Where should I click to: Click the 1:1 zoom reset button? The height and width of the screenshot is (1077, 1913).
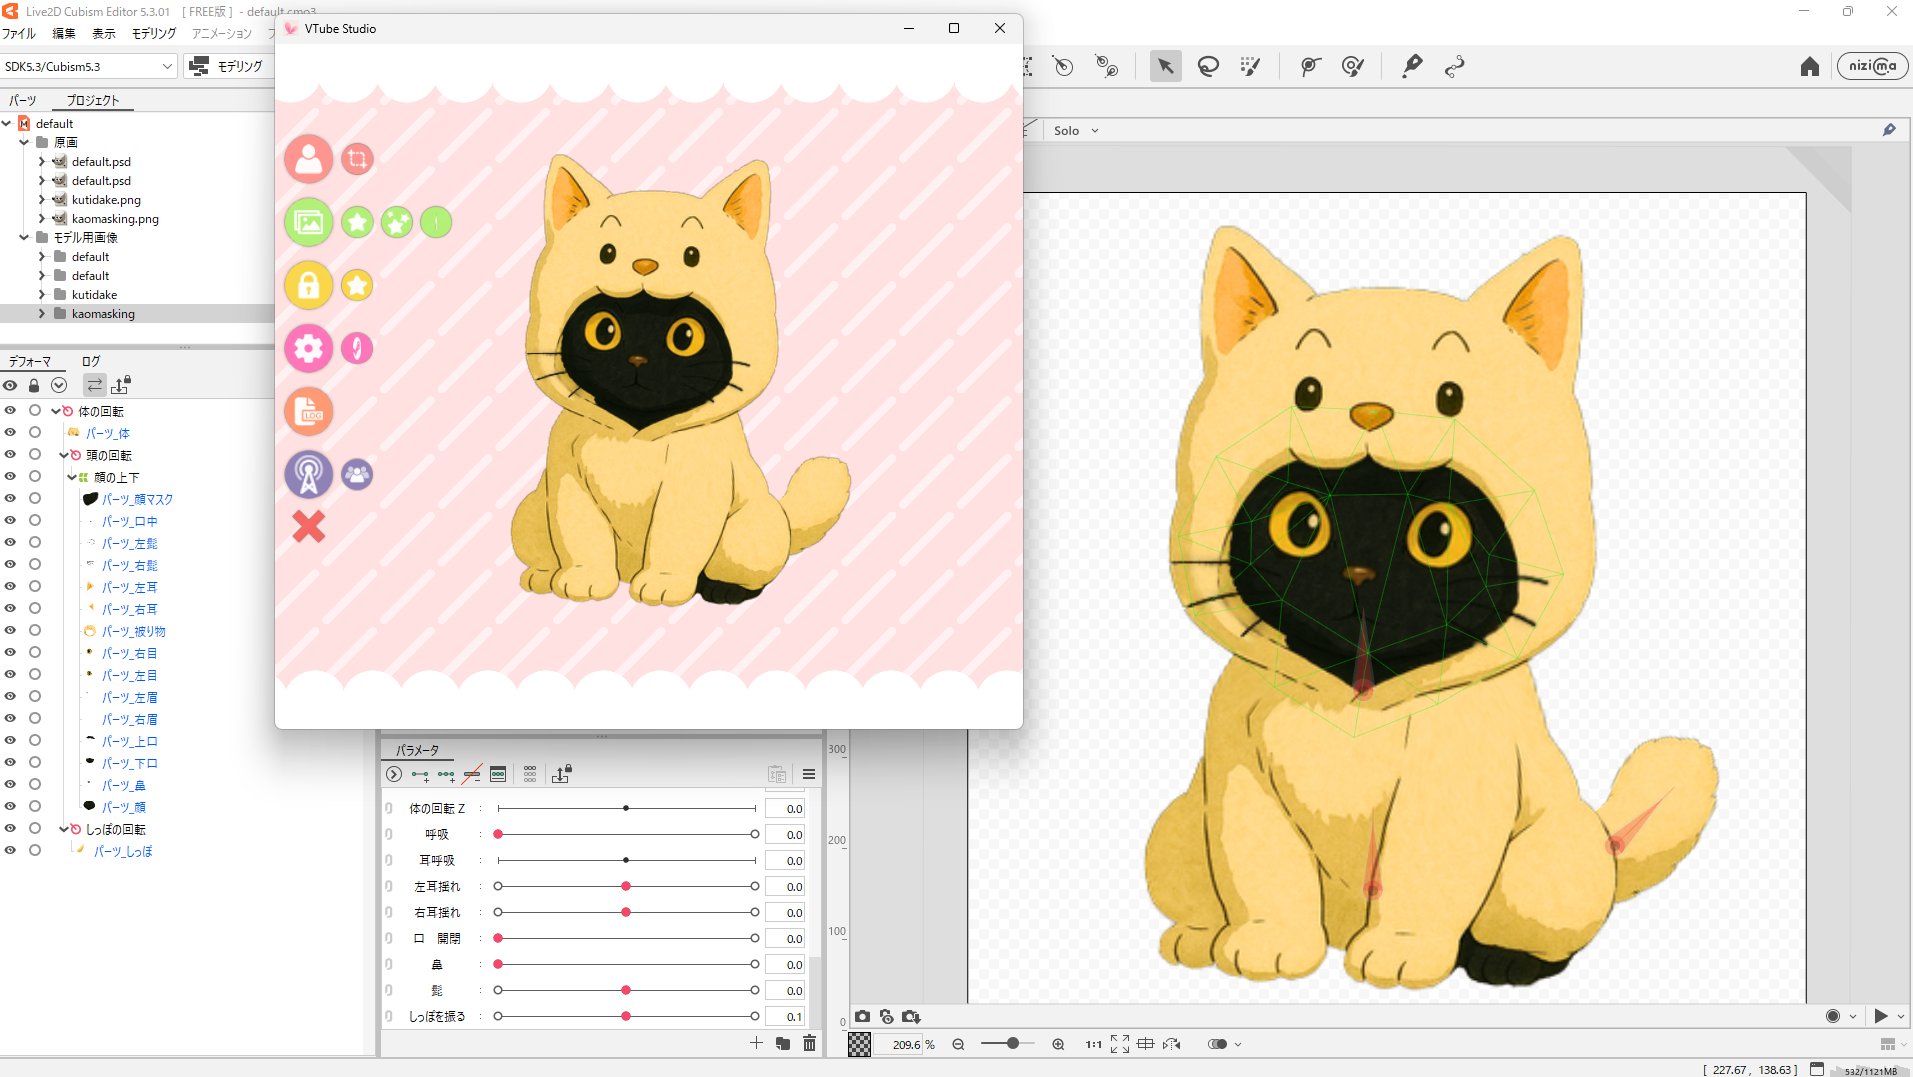point(1093,1044)
